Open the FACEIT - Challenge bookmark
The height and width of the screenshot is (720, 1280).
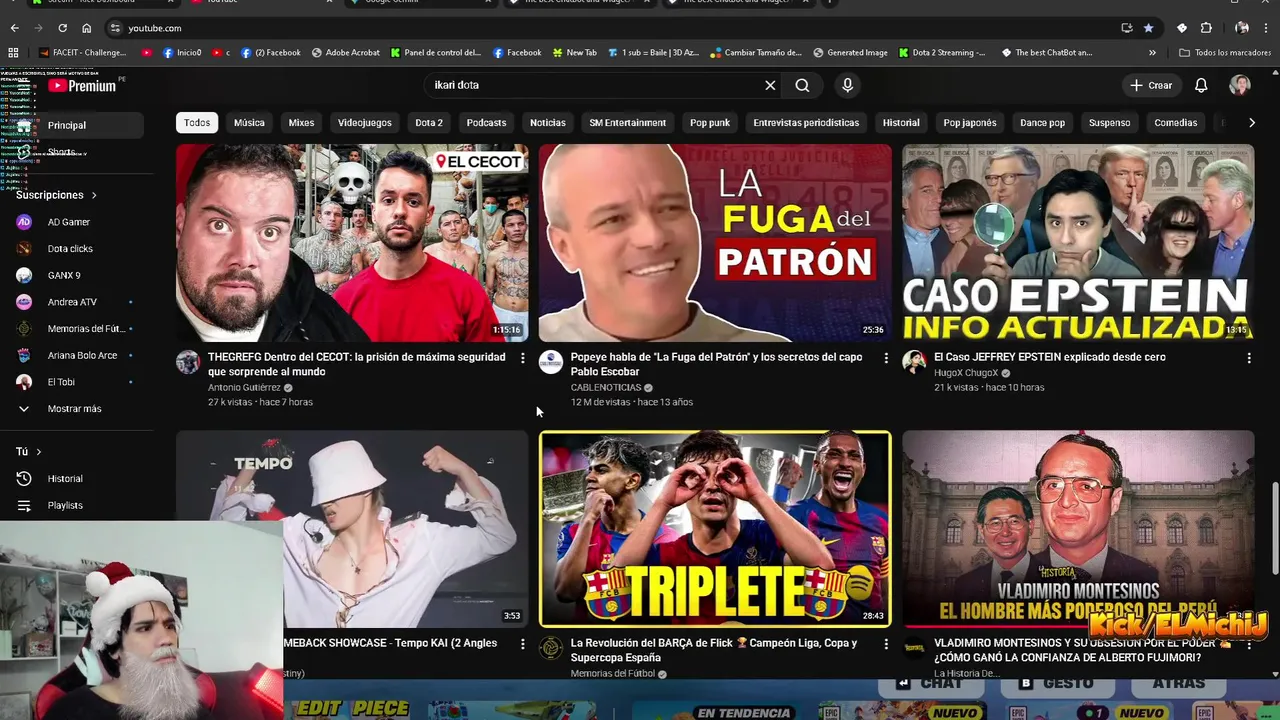tap(82, 52)
